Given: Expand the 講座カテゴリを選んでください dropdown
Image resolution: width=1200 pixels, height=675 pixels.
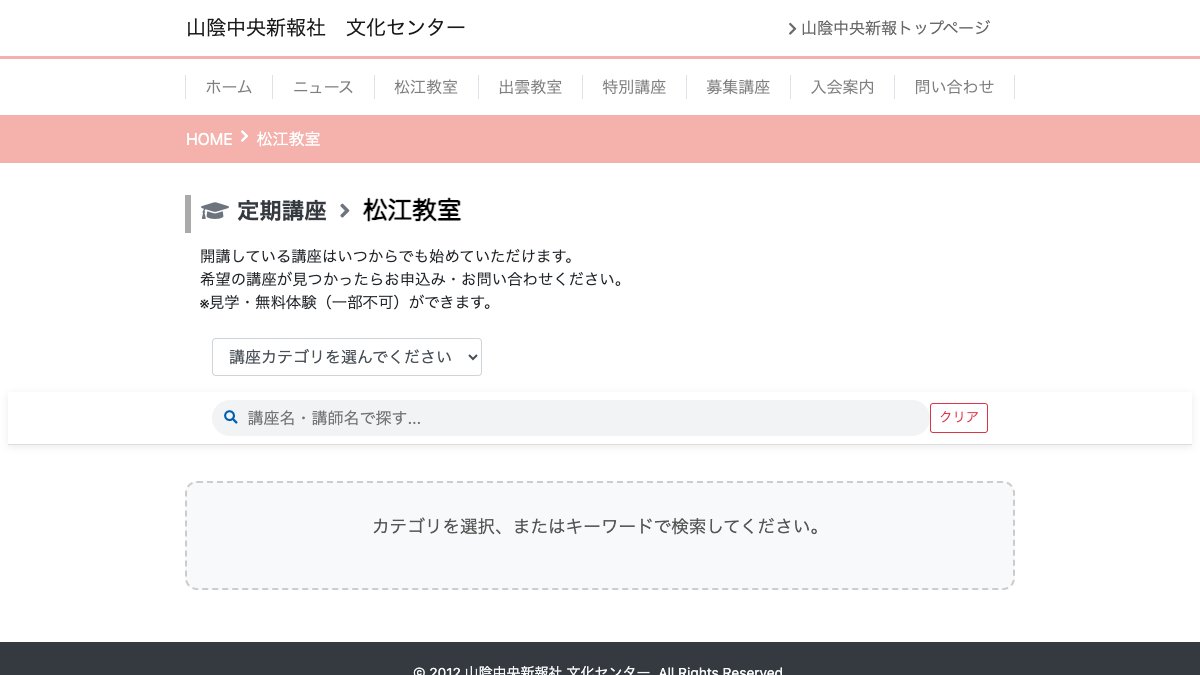Looking at the screenshot, I should [x=347, y=357].
